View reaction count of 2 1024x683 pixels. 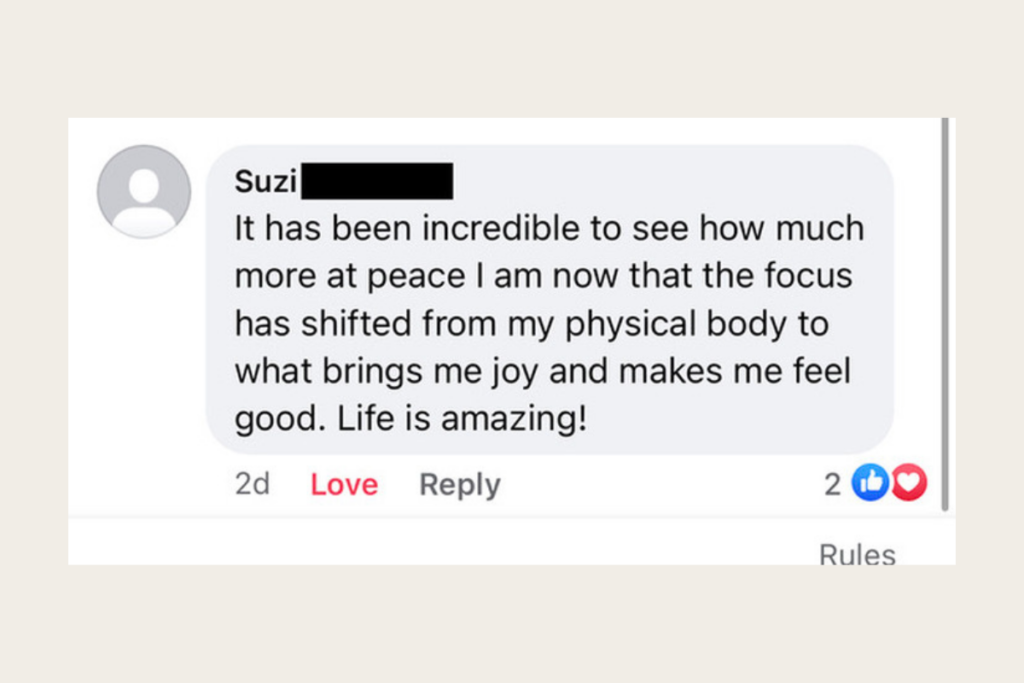pyautogui.click(x=832, y=484)
